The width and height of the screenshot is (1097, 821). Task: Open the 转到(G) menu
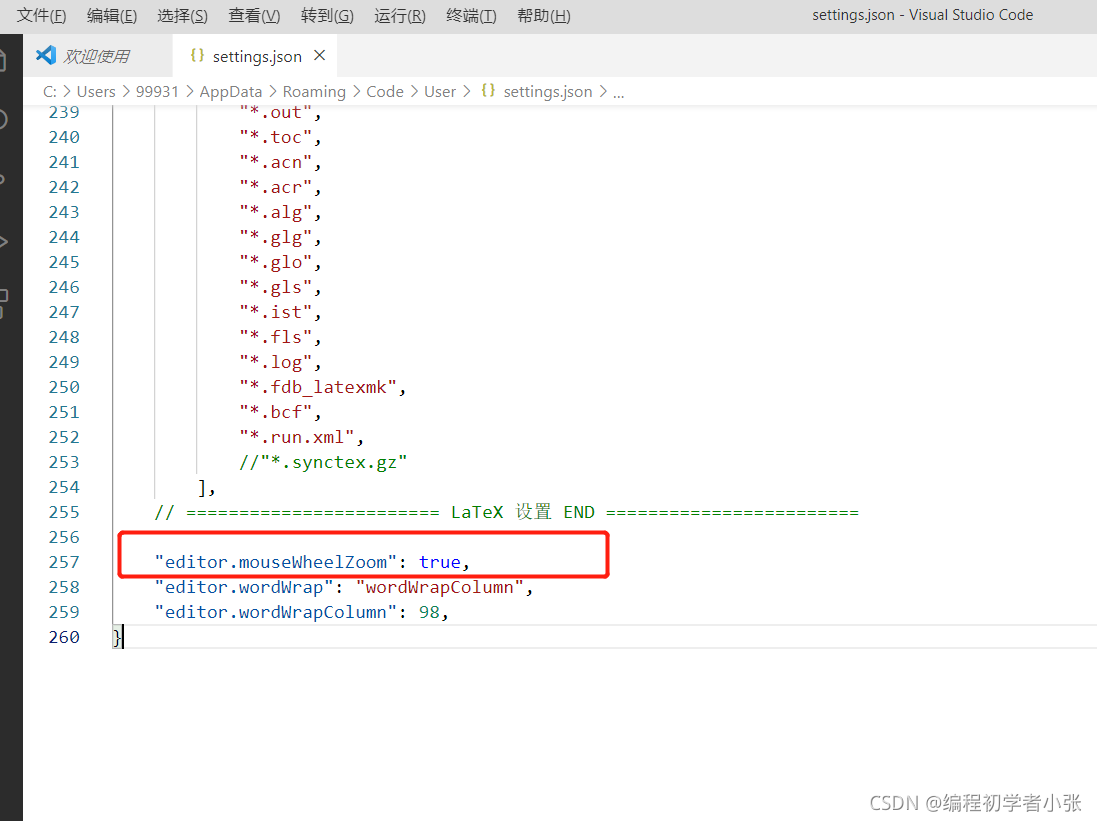327,15
